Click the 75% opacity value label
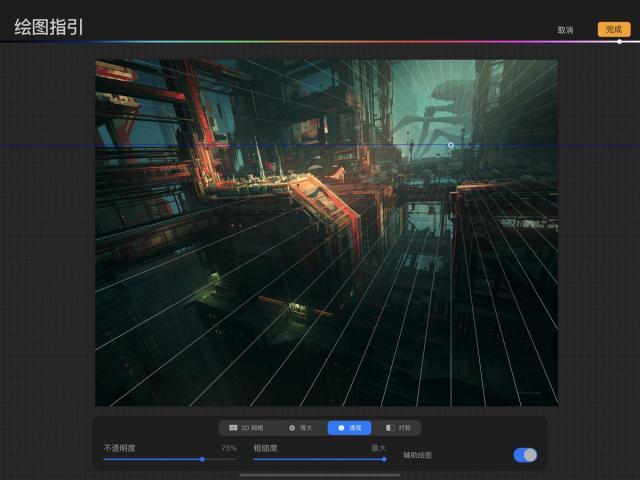The width and height of the screenshot is (640, 480). coord(228,448)
